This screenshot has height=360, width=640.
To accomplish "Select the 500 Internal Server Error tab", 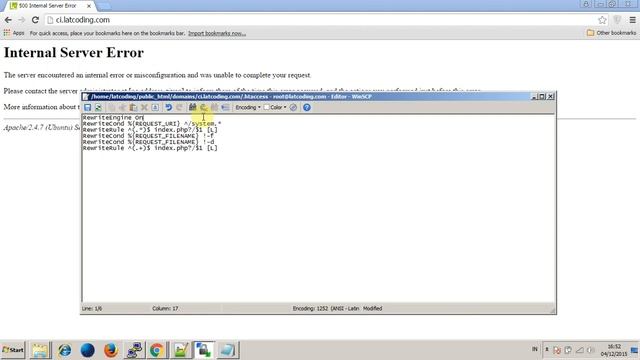I will click(x=47, y=6).
